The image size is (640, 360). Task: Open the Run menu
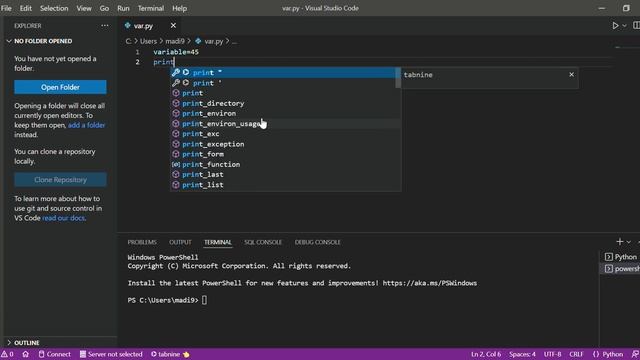123,8
